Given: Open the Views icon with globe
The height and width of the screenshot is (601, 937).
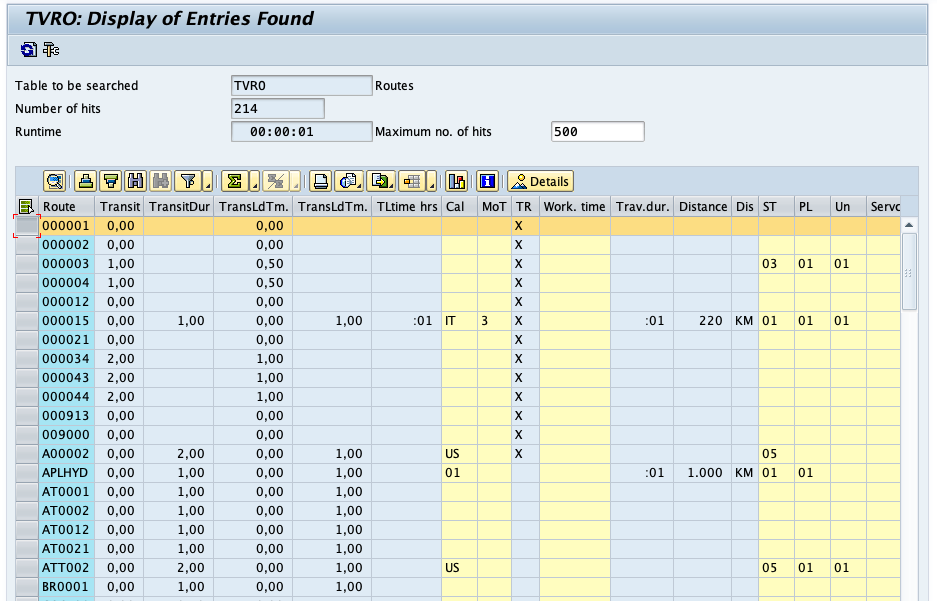Looking at the screenshot, I should pyautogui.click(x=348, y=181).
